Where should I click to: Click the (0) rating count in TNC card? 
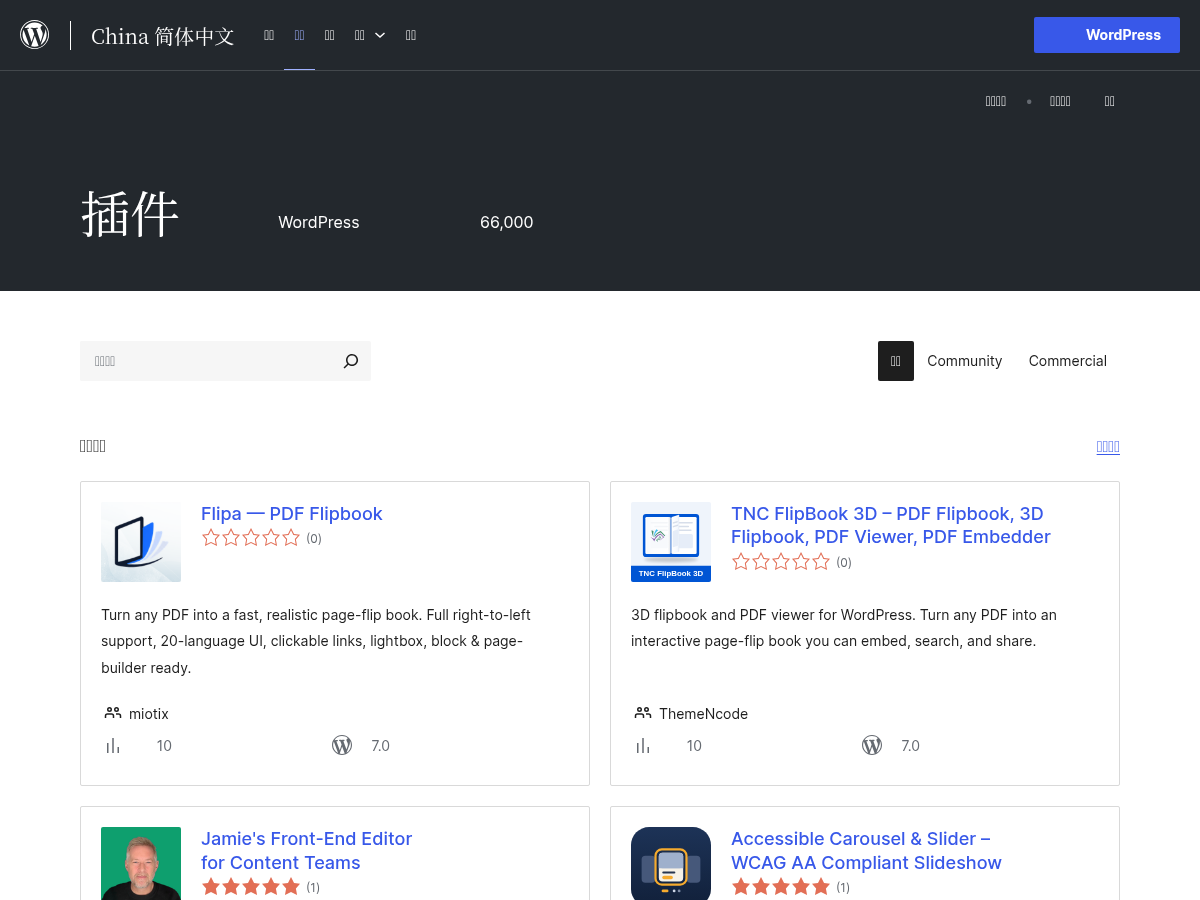pos(844,562)
